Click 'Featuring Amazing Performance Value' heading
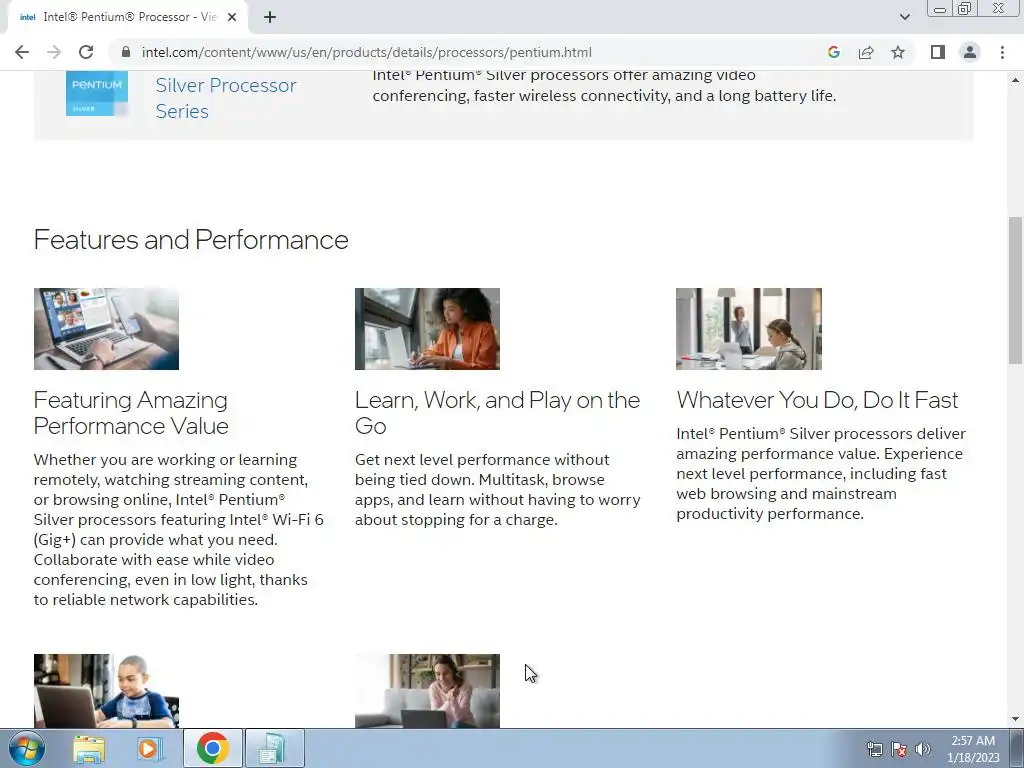The height and width of the screenshot is (768, 1024). point(131,413)
